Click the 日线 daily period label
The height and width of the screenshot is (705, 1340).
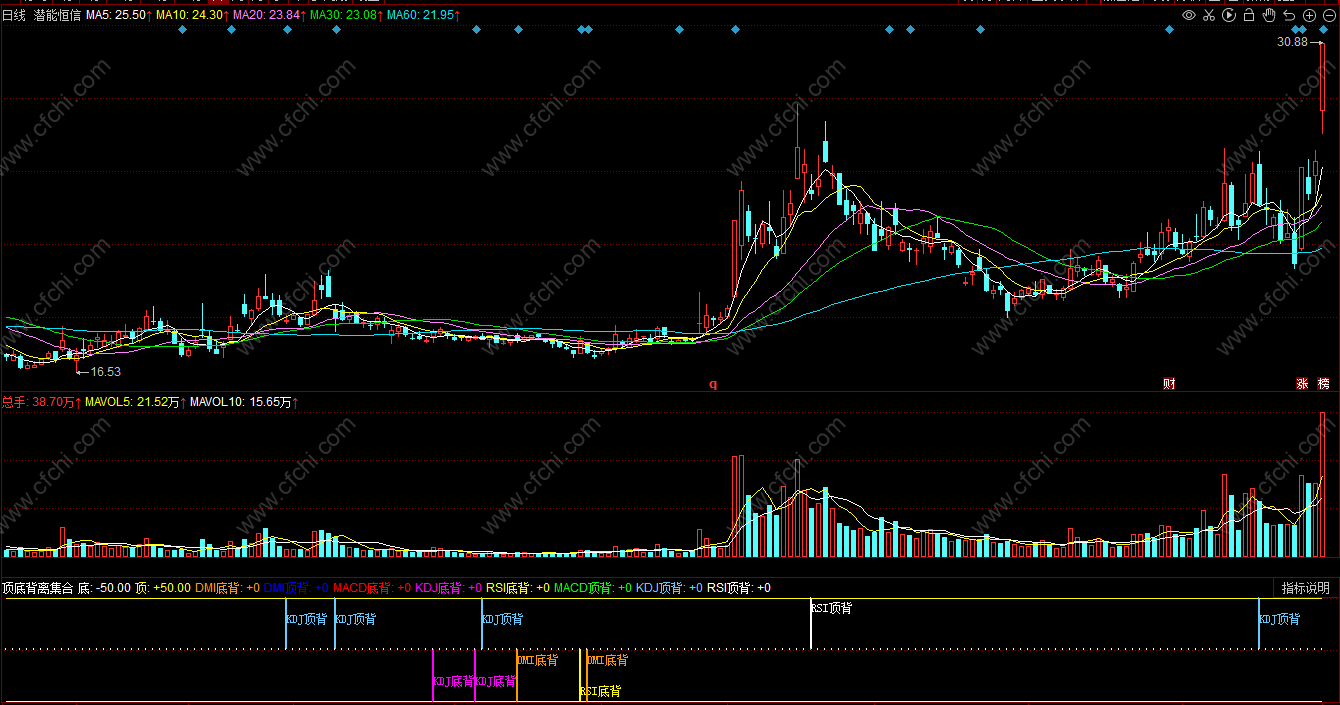(x=14, y=15)
